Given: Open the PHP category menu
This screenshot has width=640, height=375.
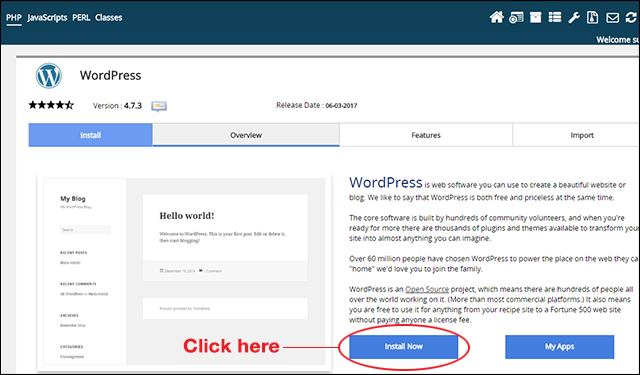Looking at the screenshot, I should [x=14, y=18].
